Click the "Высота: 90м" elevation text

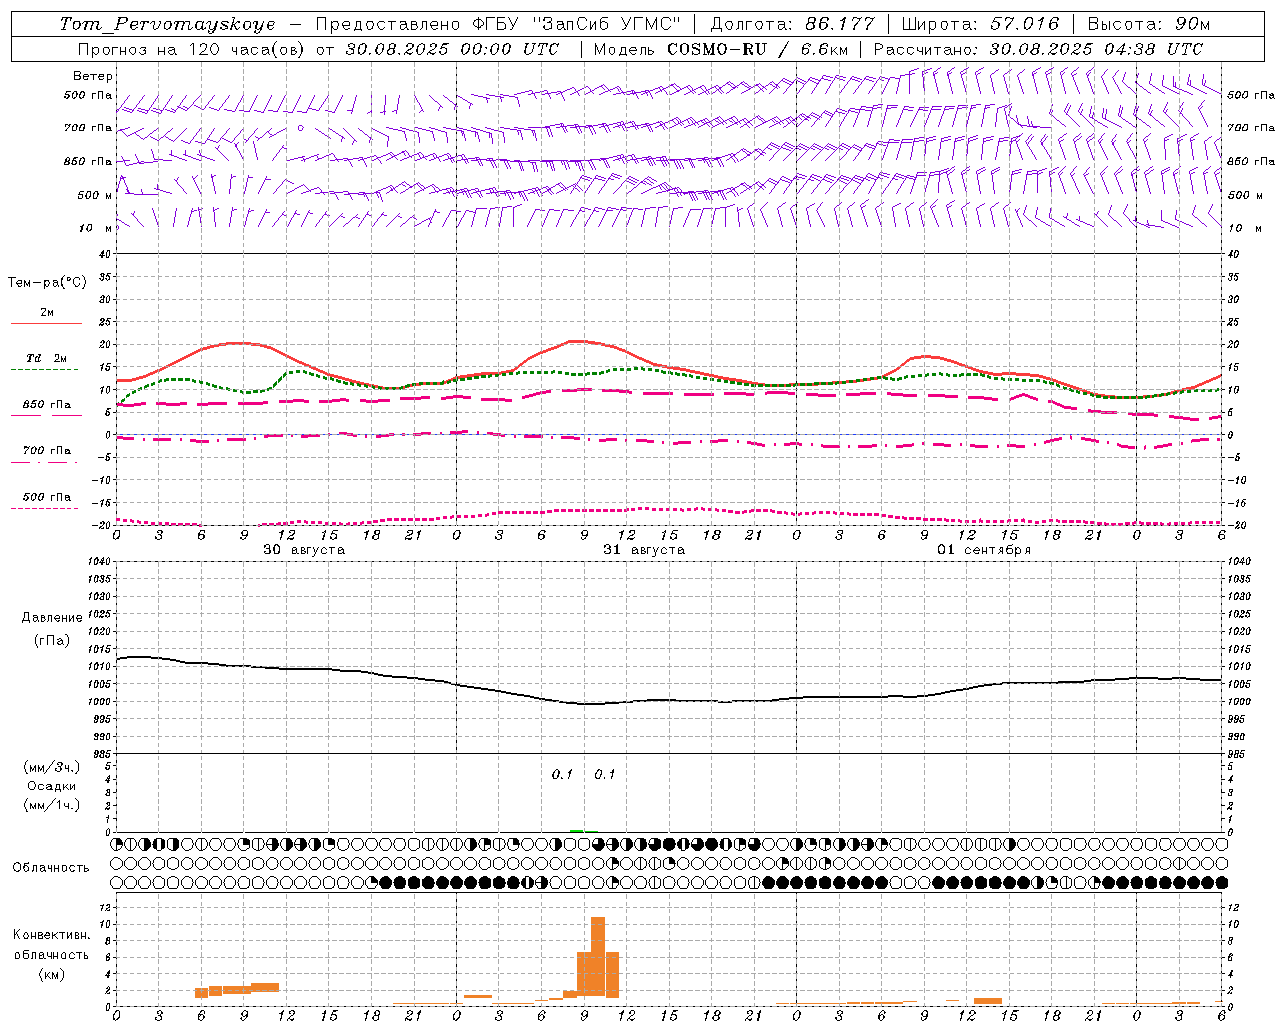pyautogui.click(x=1149, y=24)
